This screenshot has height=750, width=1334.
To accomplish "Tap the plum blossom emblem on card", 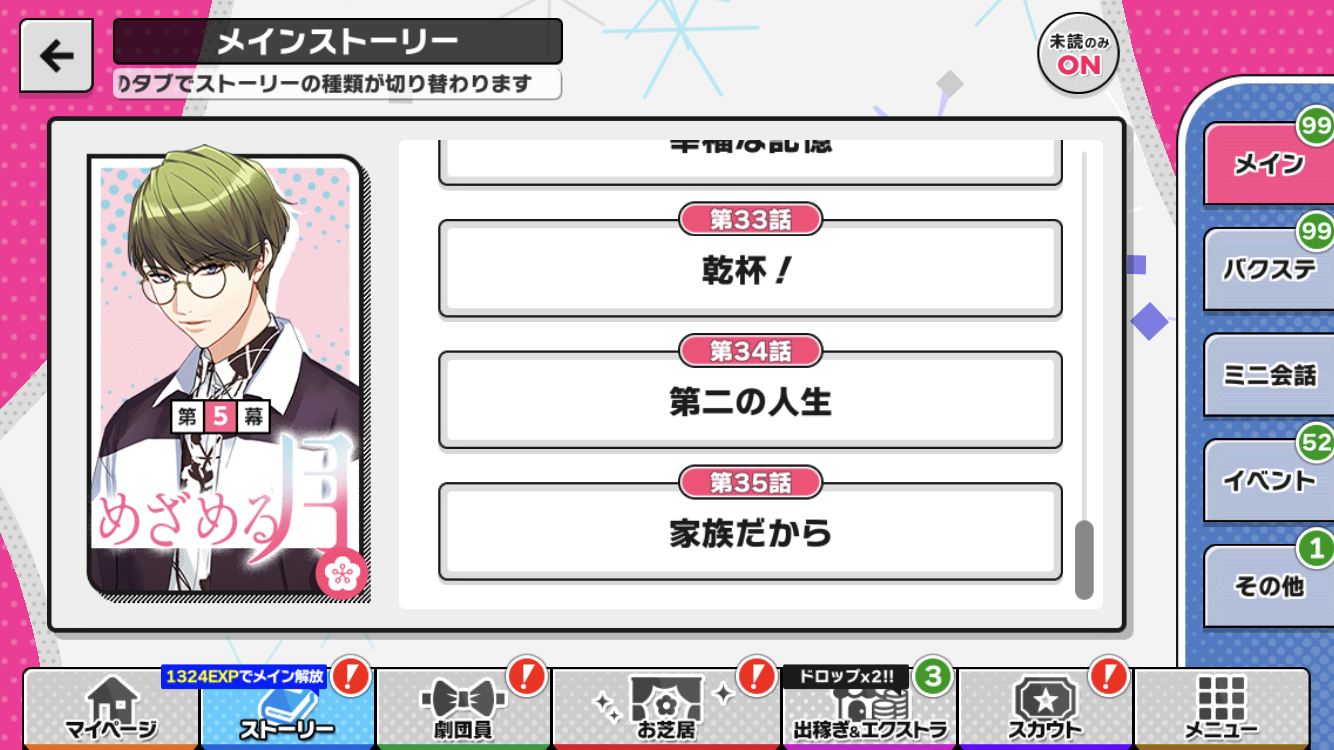I will [x=342, y=574].
